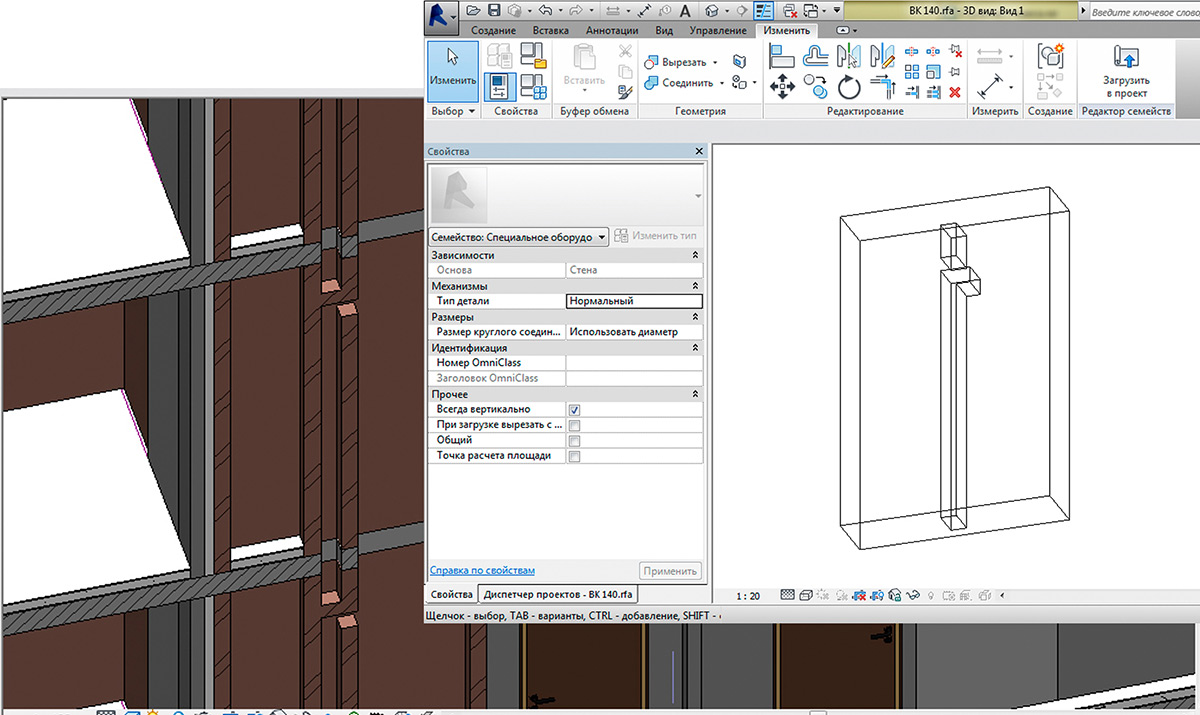Enable При загрузке вырезать checkbox
1200x715 pixels.
575,425
